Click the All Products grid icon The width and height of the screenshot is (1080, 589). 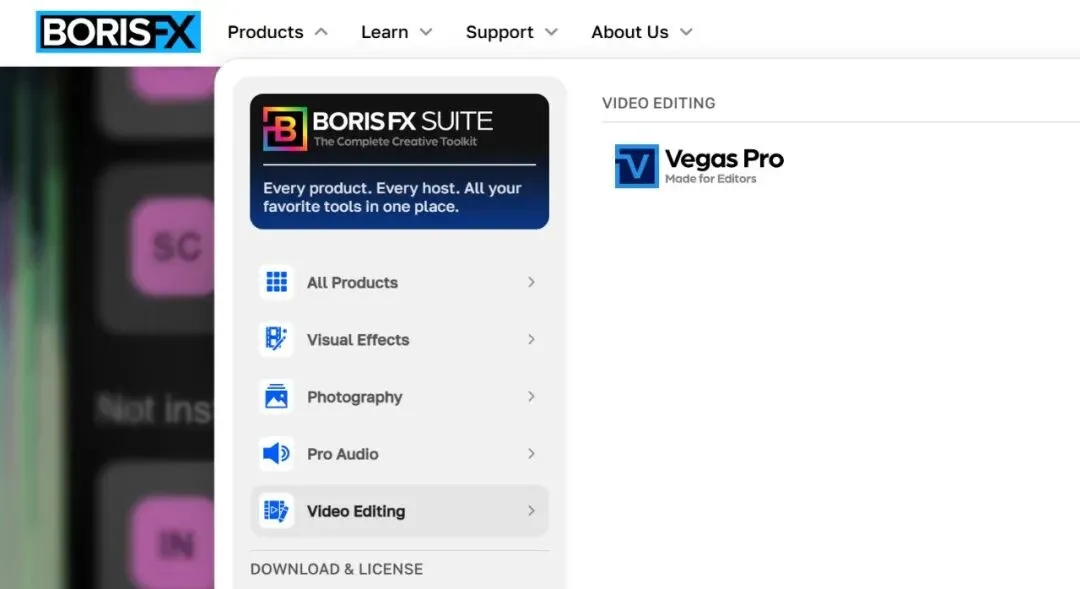(276, 282)
